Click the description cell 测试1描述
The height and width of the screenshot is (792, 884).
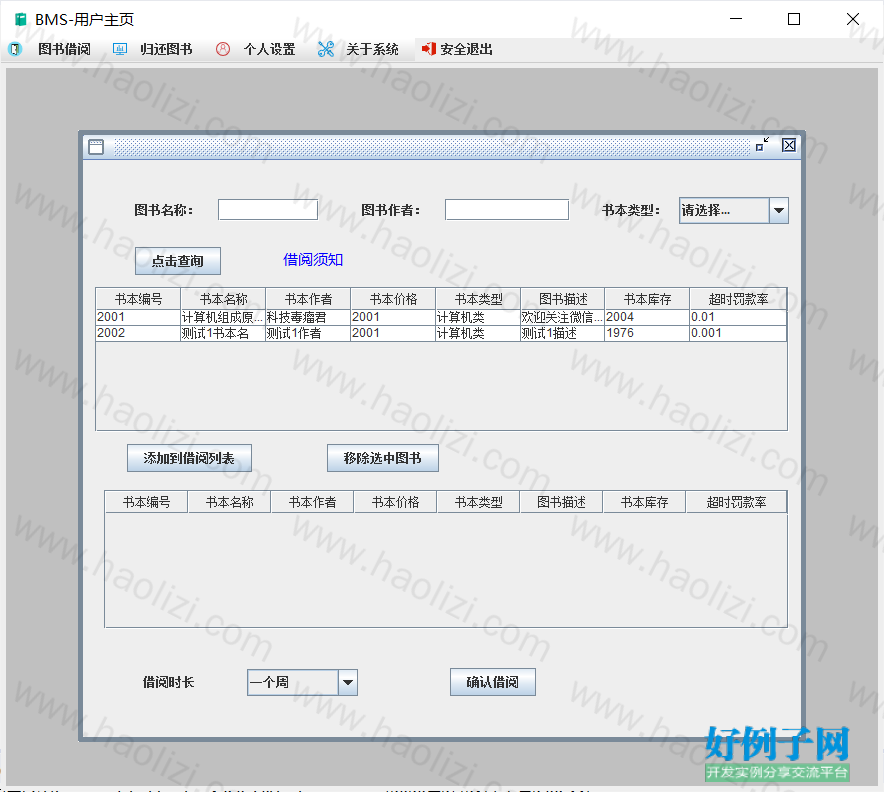[562, 333]
